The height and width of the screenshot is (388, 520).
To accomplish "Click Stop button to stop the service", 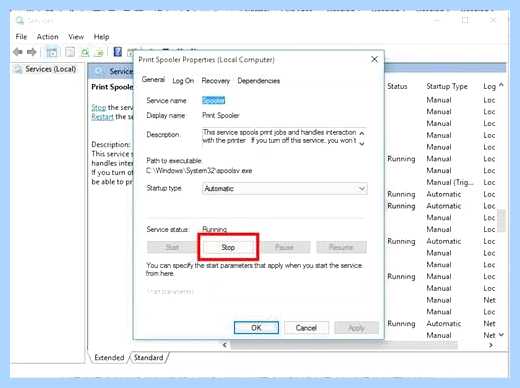I will 228,247.
